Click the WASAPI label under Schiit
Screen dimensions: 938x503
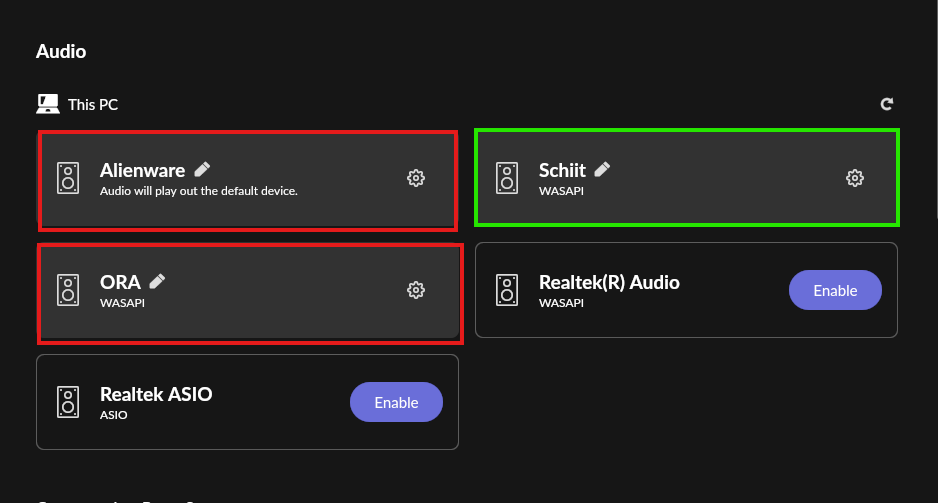click(561, 191)
